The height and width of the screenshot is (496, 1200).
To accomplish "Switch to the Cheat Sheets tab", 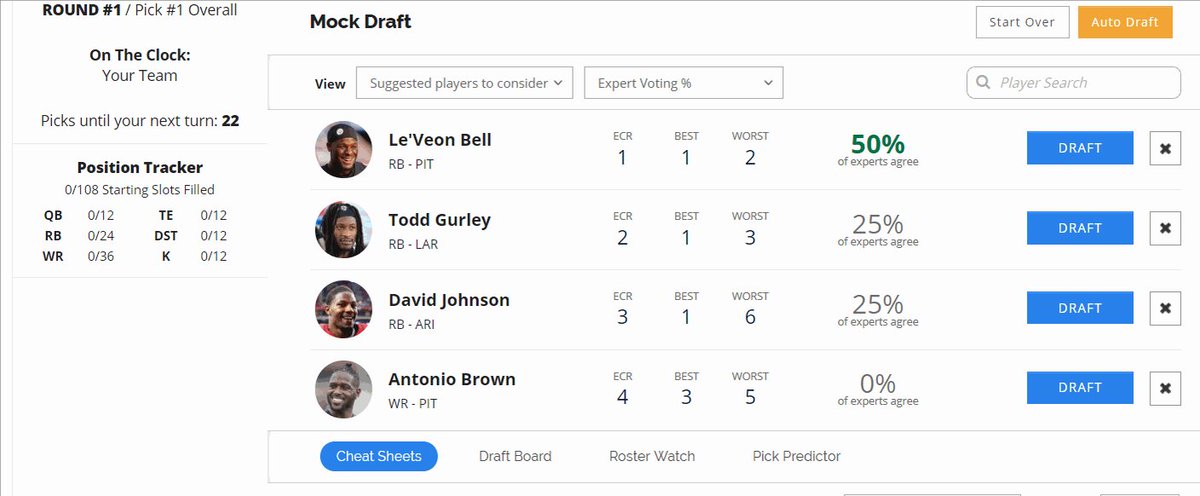I will click(379, 456).
